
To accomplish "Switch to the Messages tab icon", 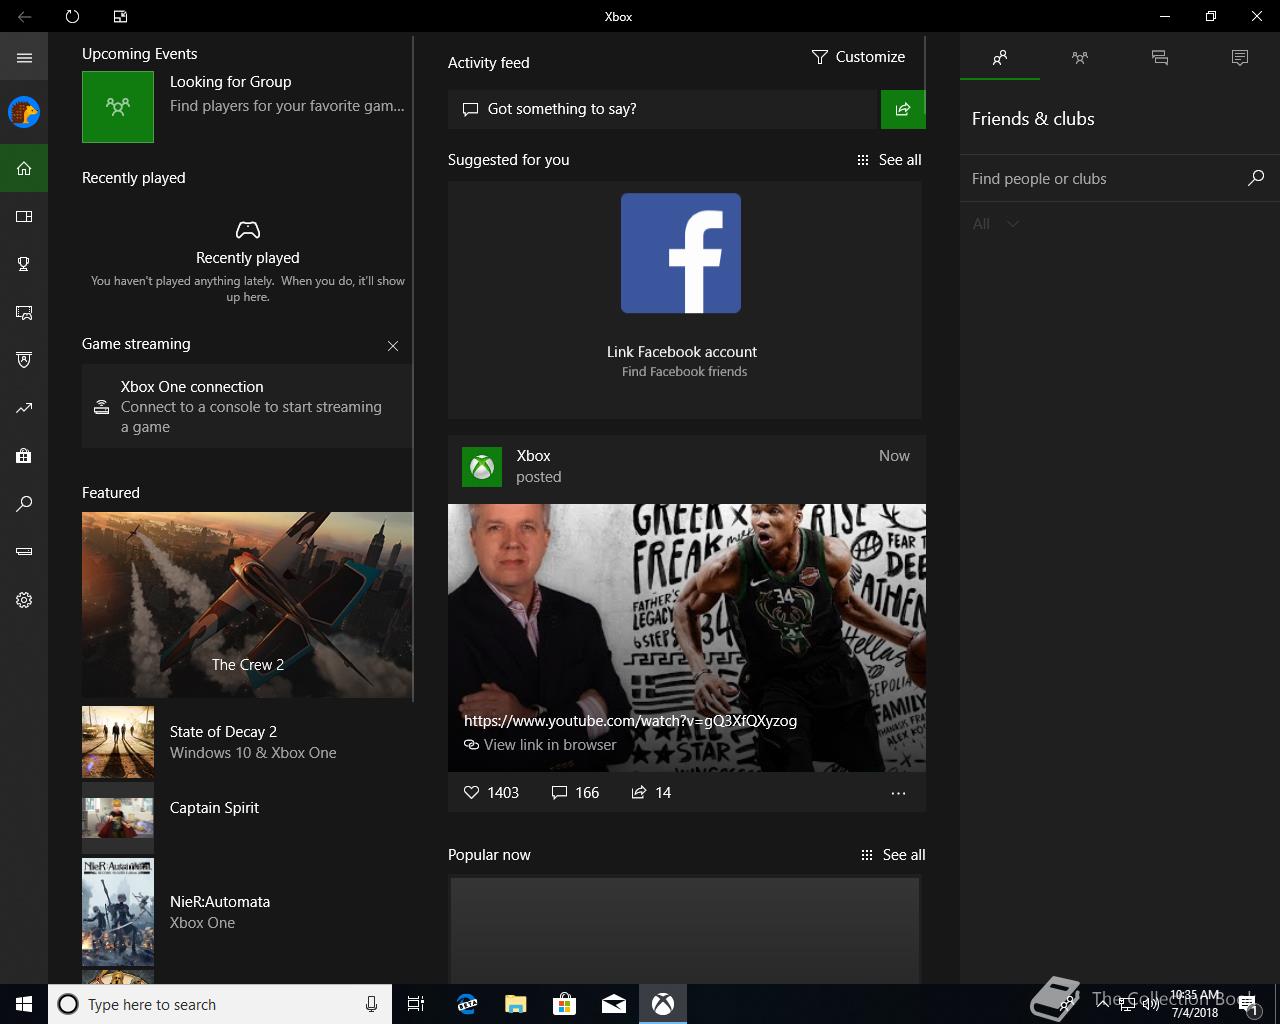I will click(1160, 58).
